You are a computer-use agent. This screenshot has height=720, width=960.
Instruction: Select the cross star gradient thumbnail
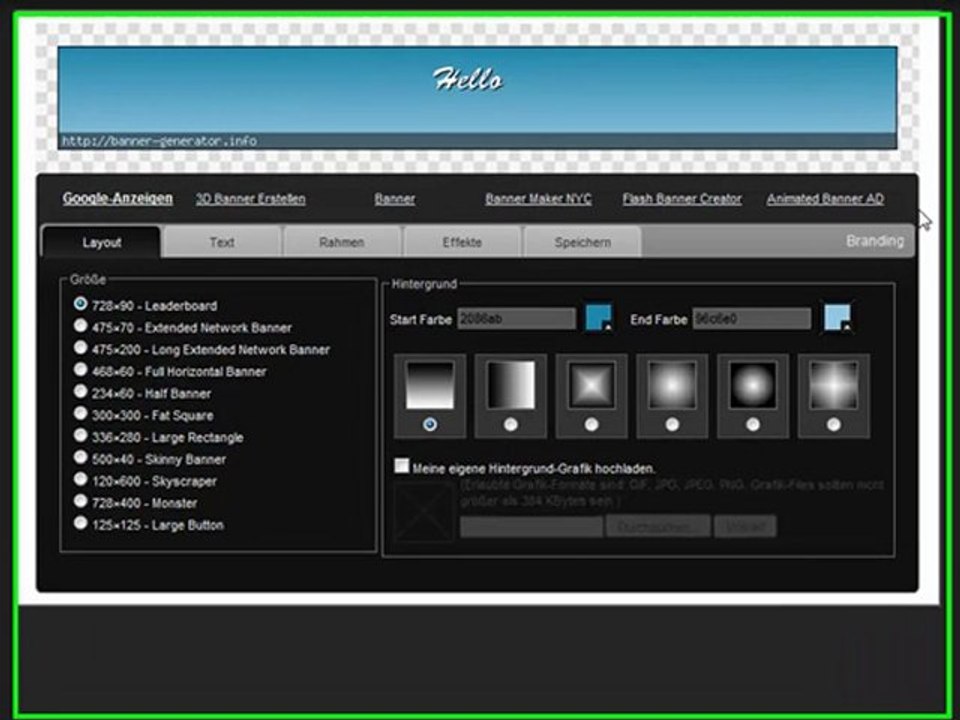point(834,385)
